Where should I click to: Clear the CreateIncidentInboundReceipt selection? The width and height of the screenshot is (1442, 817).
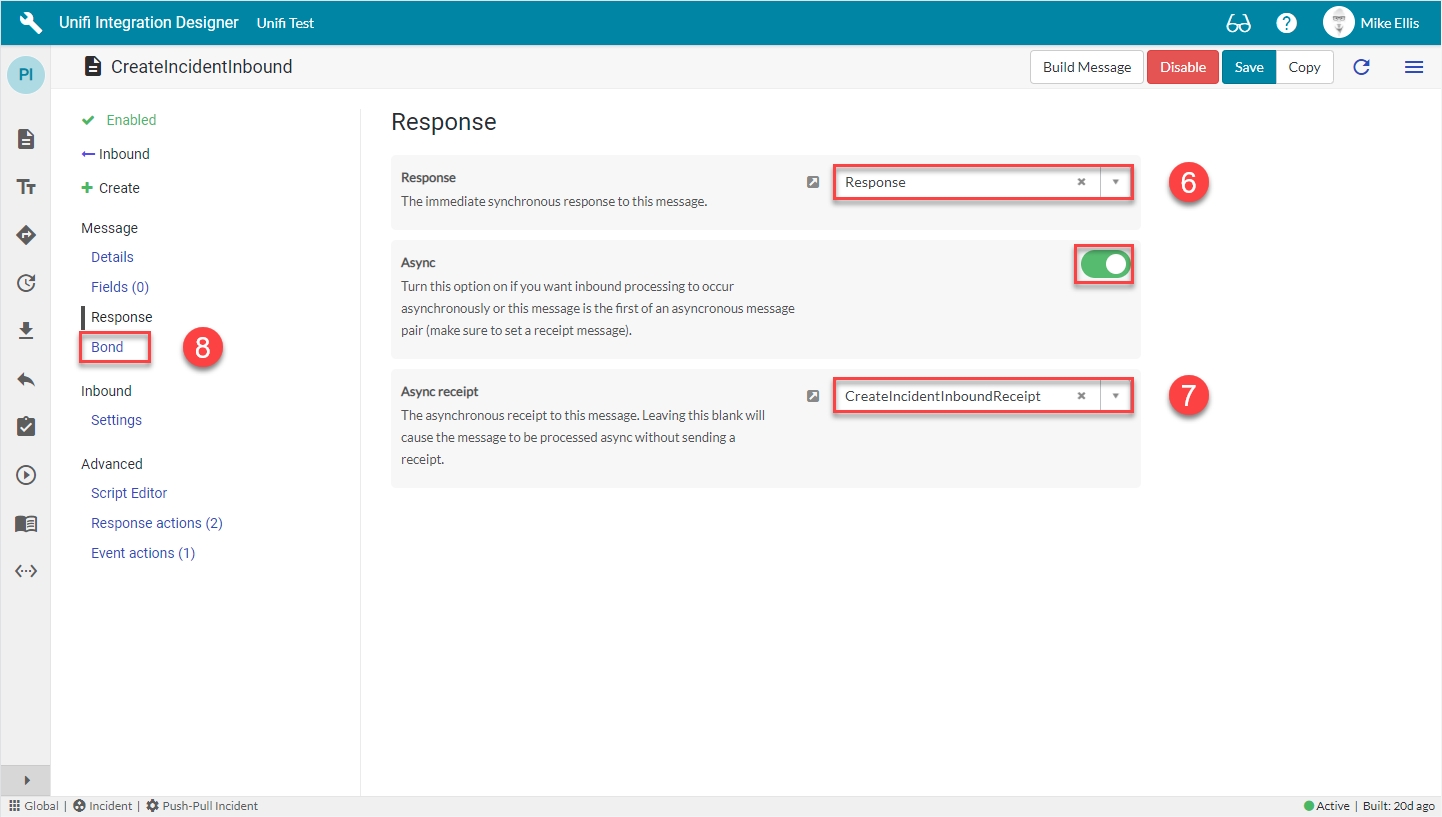[x=1081, y=396]
